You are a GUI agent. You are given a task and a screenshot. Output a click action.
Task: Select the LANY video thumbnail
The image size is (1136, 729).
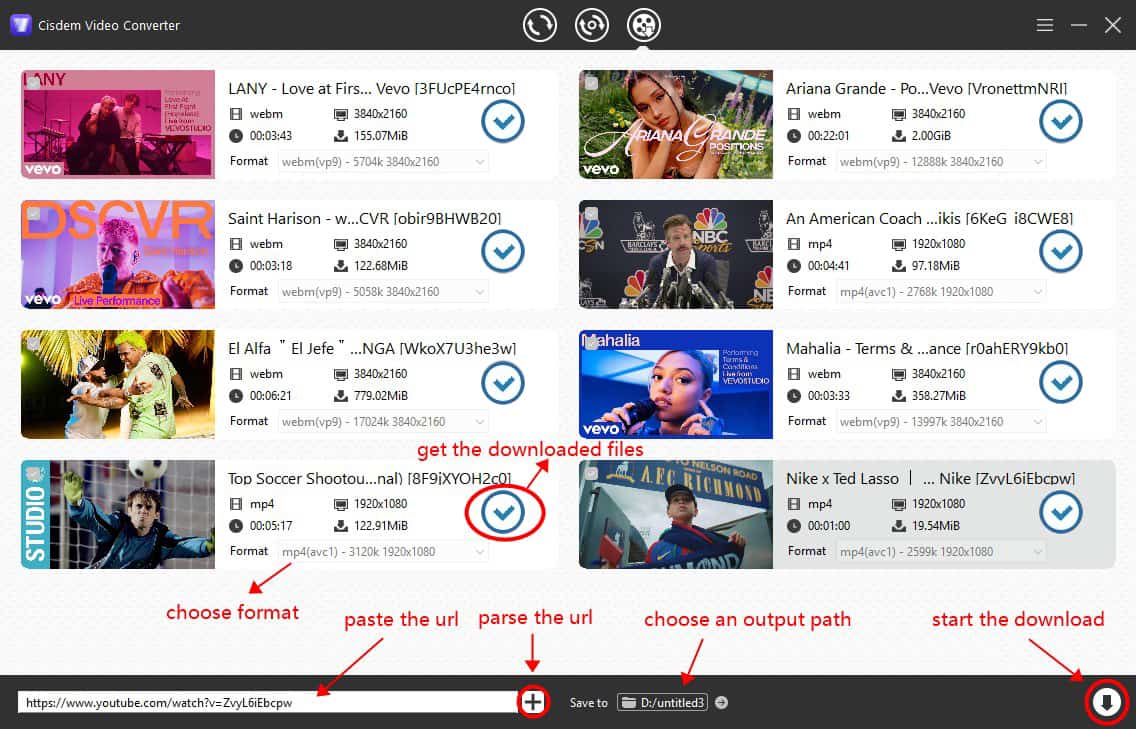tap(118, 124)
